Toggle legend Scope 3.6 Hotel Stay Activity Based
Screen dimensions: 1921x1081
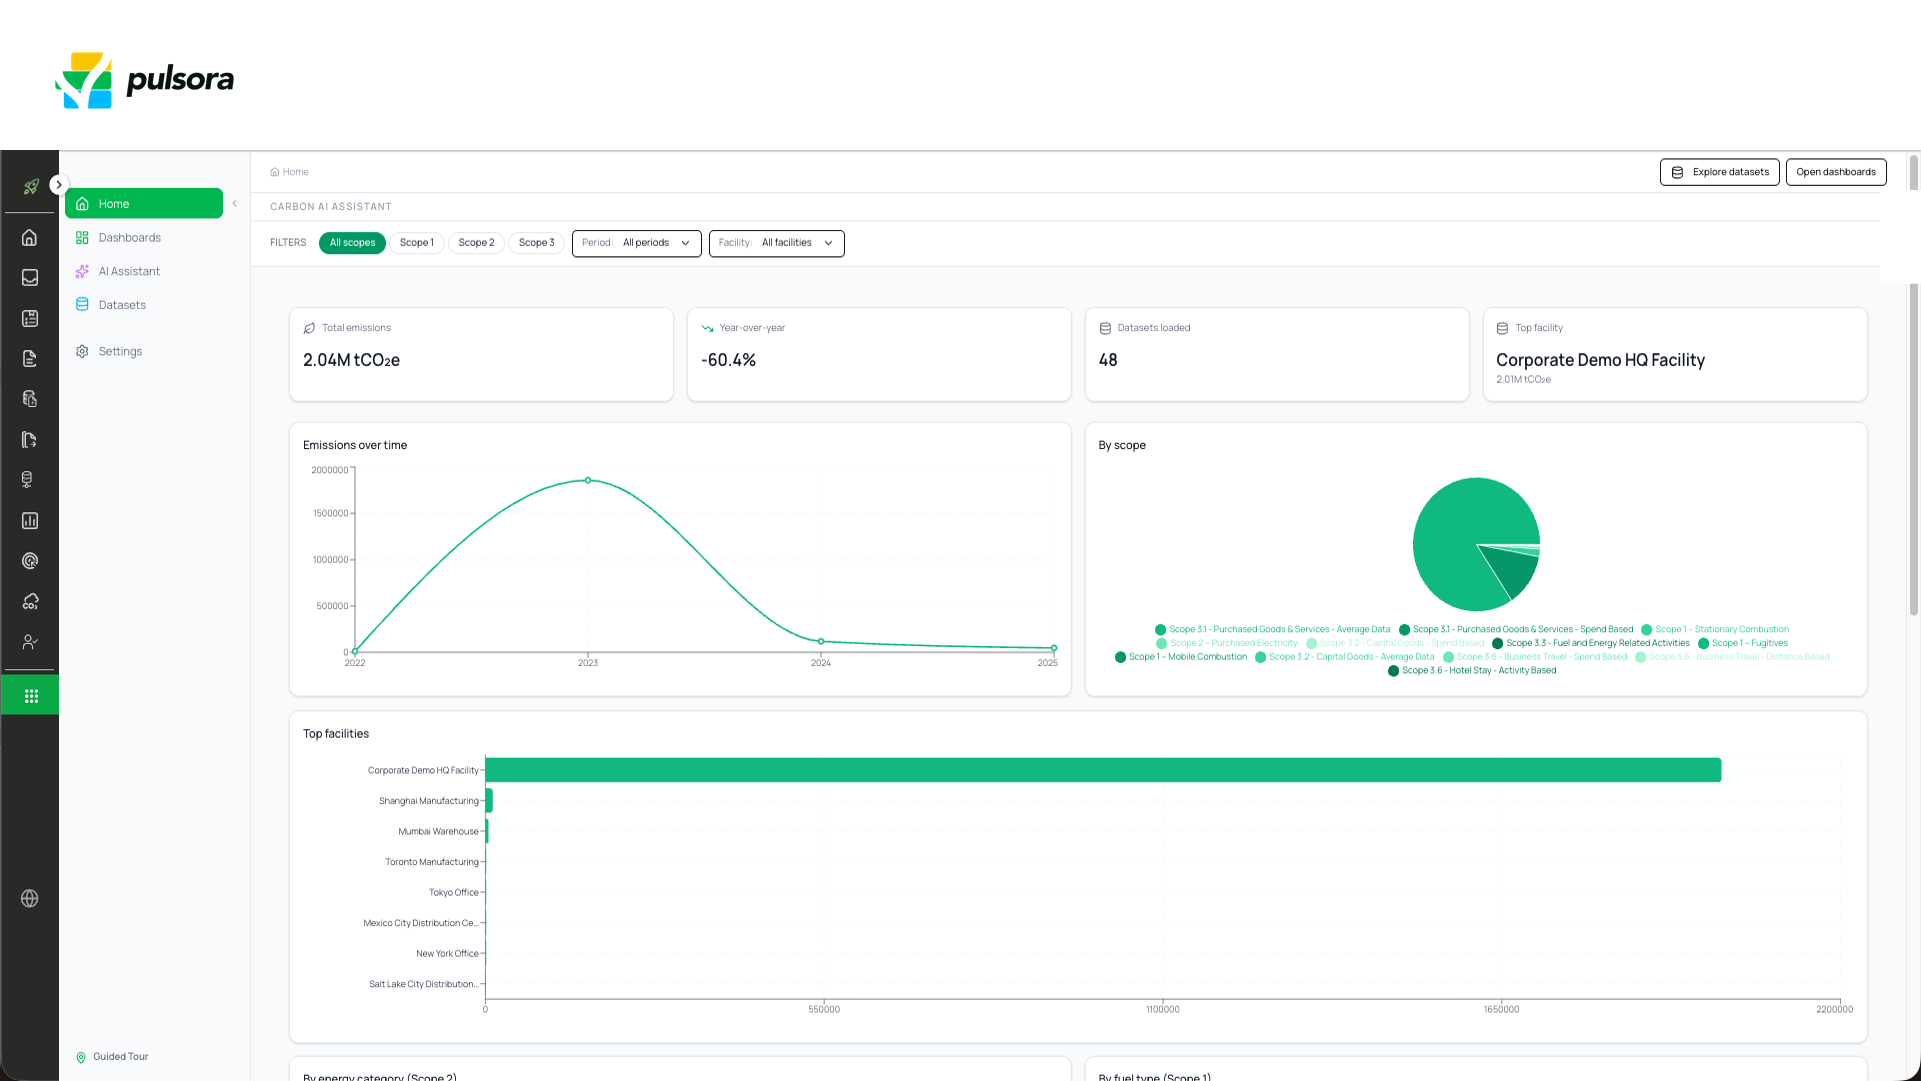pos(1472,671)
